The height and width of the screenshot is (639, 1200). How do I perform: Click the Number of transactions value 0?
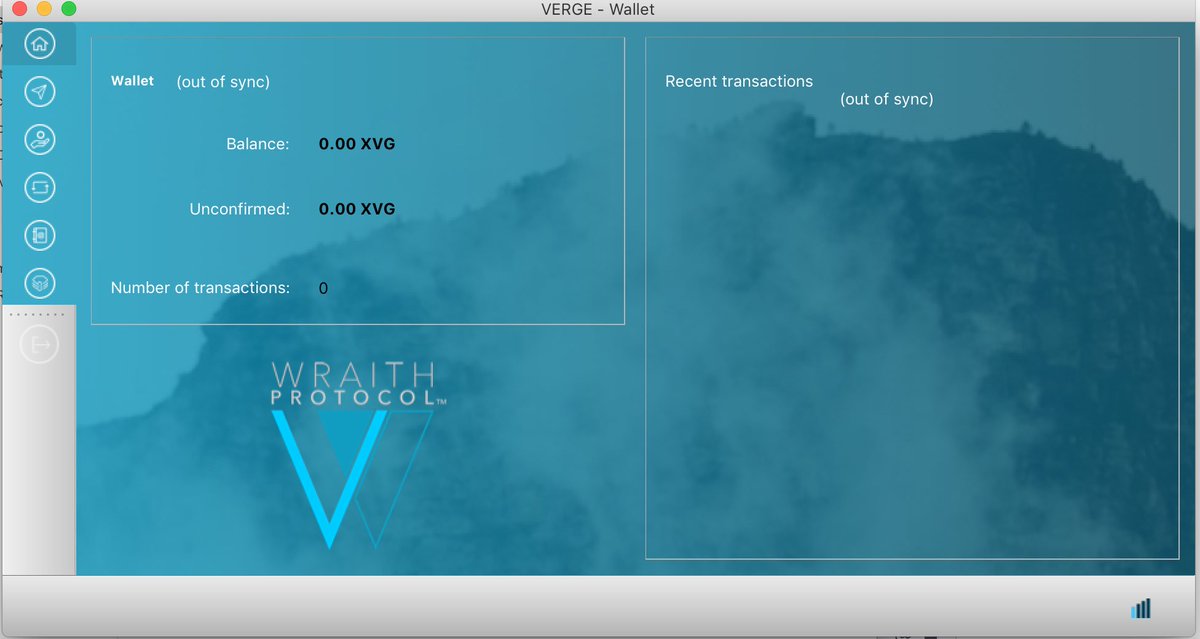pos(323,288)
